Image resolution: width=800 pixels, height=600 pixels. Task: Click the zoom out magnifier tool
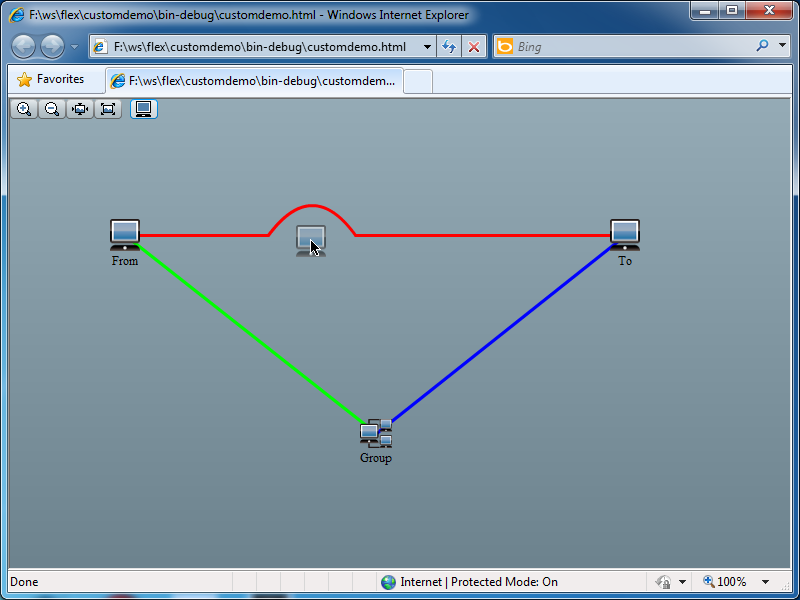point(52,109)
